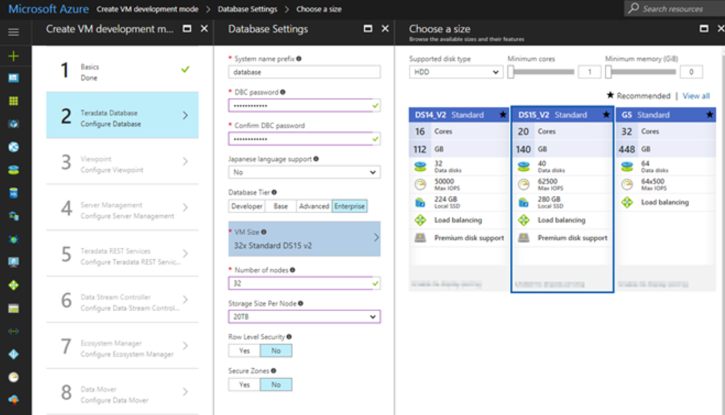Select Base database tier
725x415 pixels.
(281, 206)
